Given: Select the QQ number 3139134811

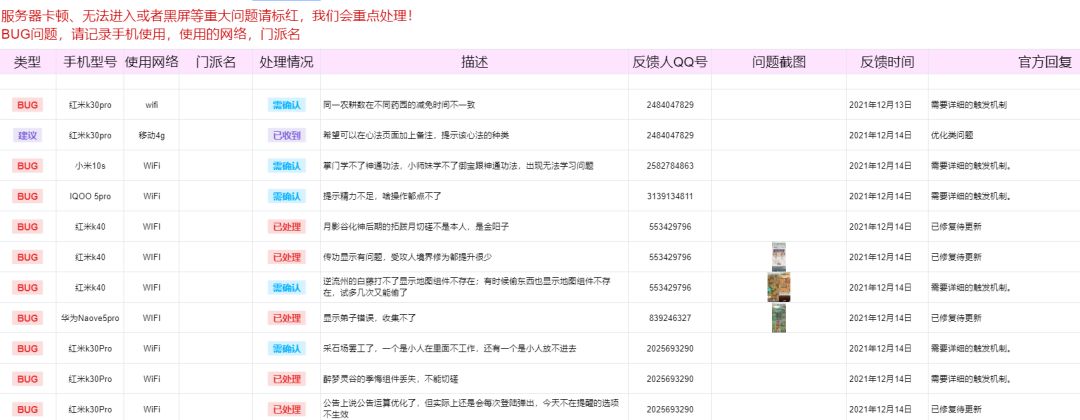Looking at the screenshot, I should (670, 196).
